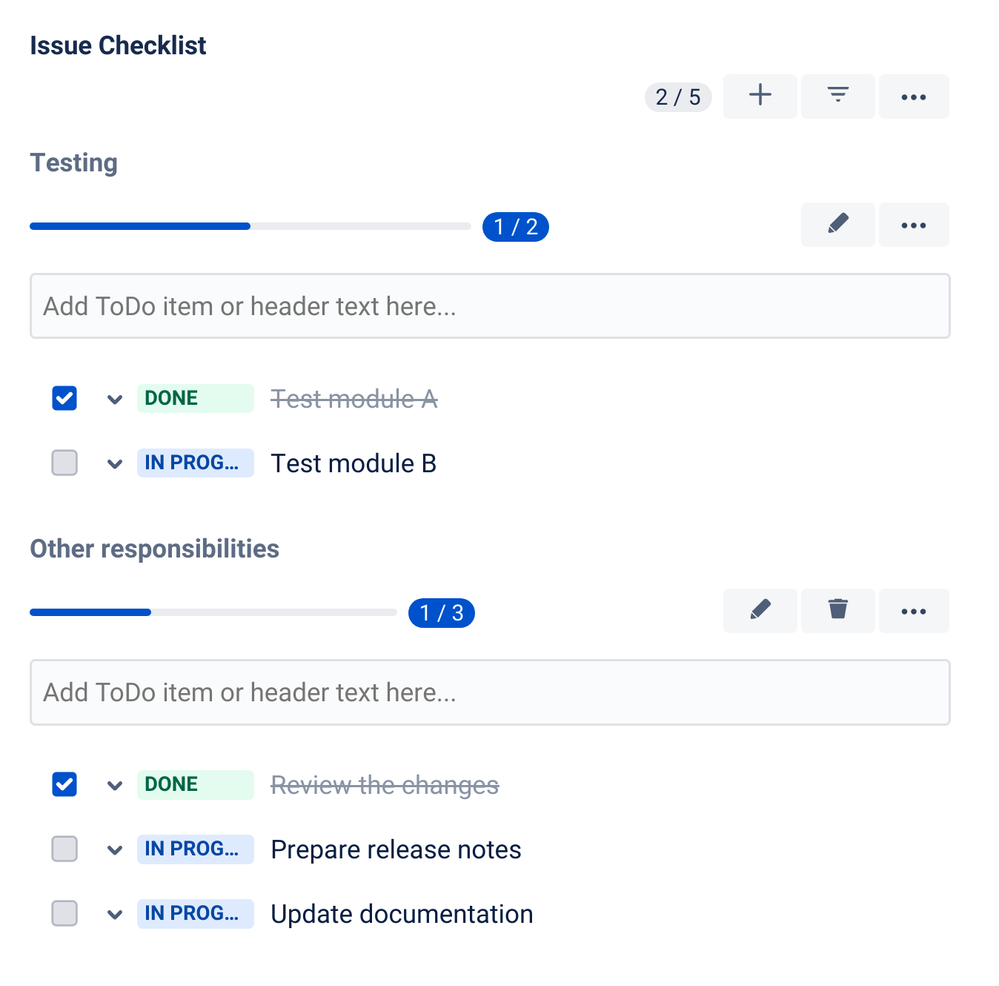The height and width of the screenshot is (986, 999).
Task: Check the Prepare release notes checkbox
Action: (64, 848)
